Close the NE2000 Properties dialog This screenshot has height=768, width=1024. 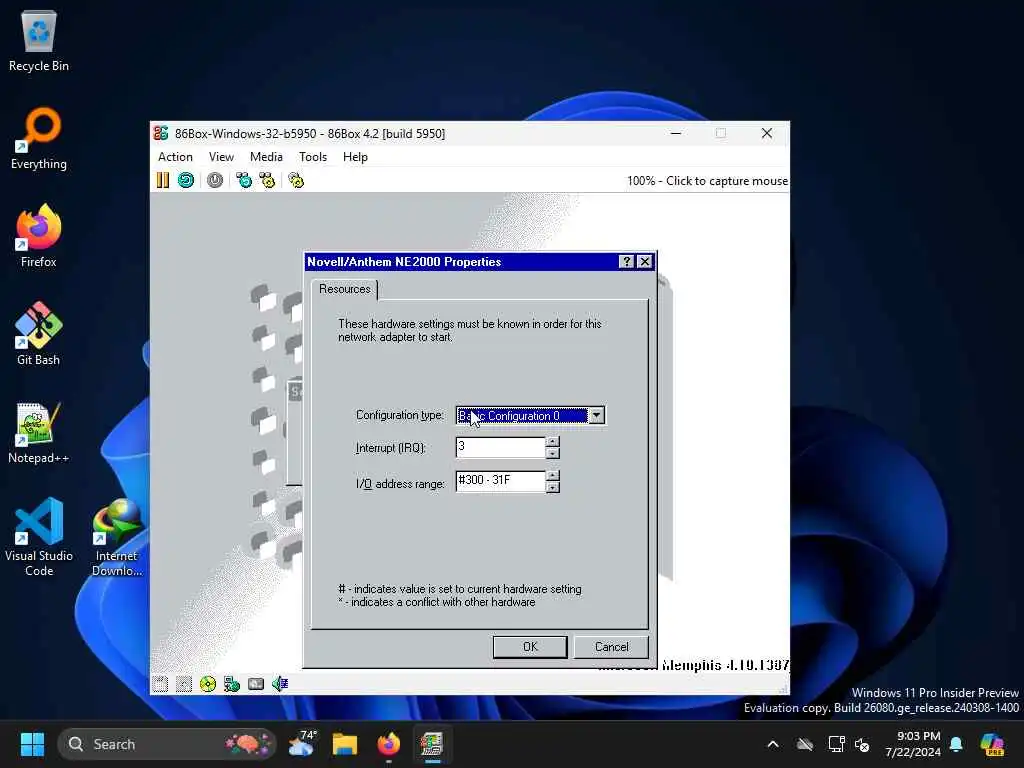pos(645,262)
